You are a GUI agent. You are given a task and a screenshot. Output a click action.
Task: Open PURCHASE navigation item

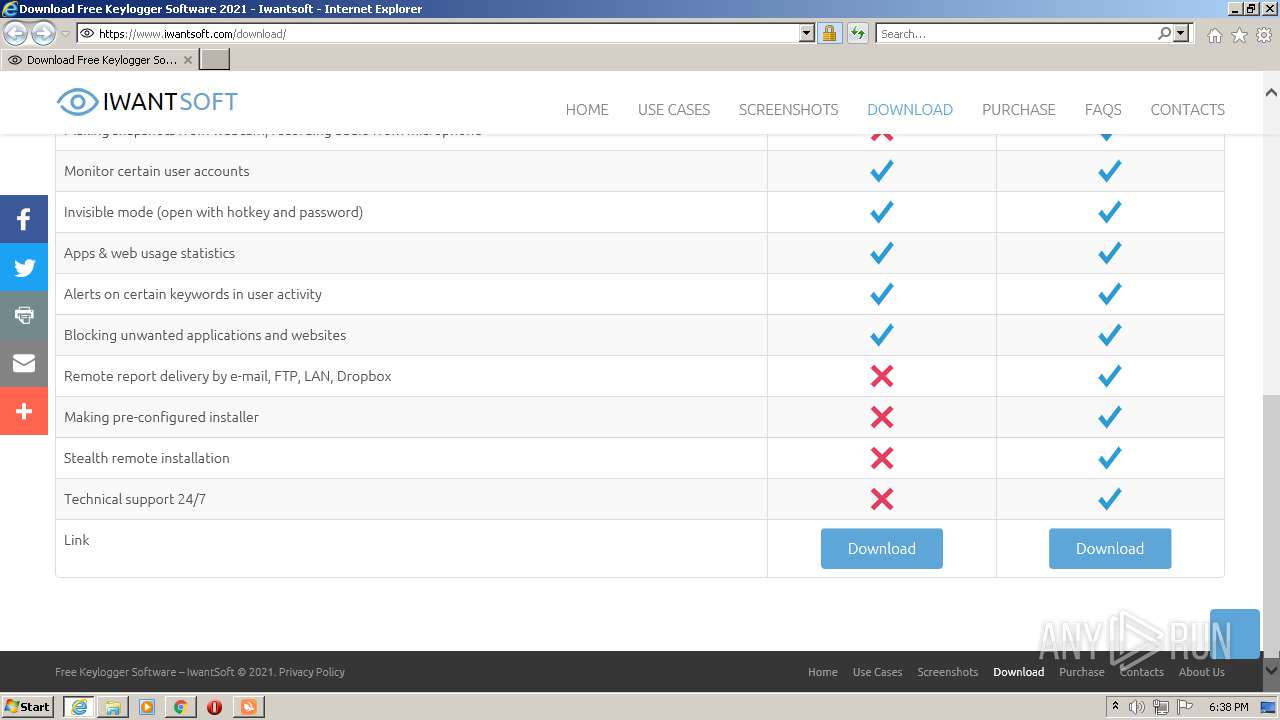tap(1019, 110)
